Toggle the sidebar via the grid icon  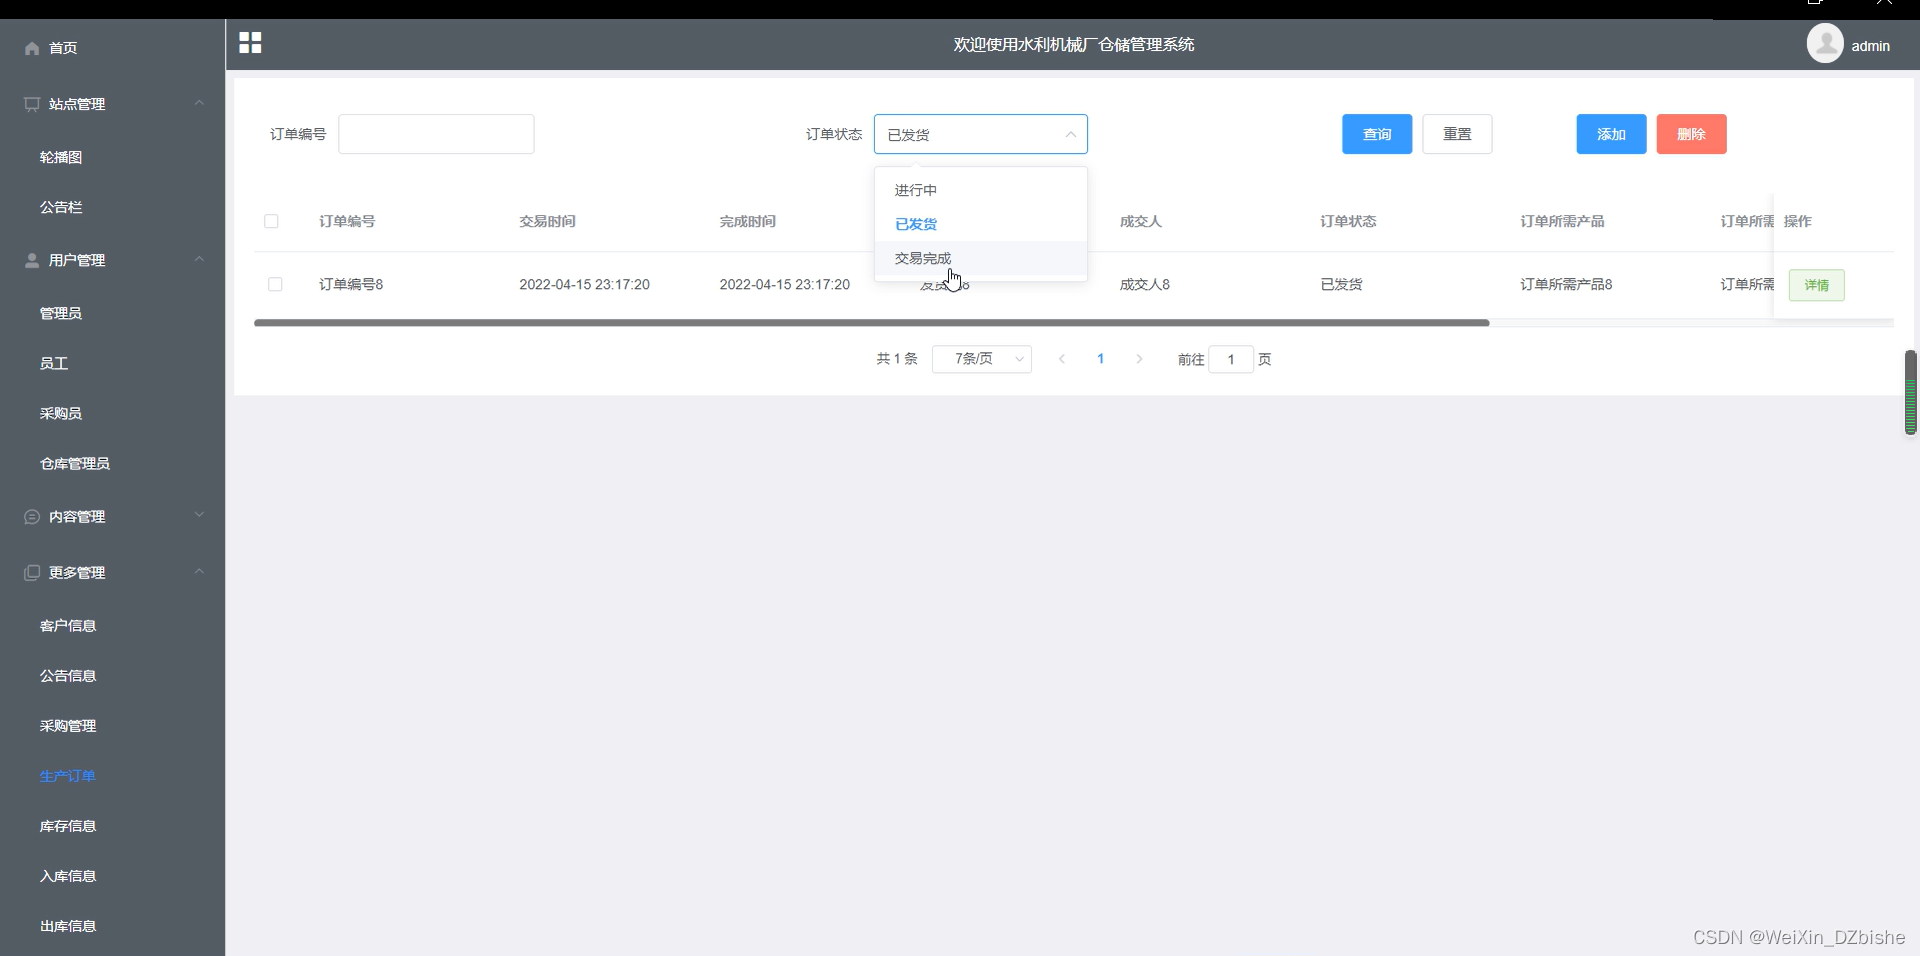pos(250,43)
